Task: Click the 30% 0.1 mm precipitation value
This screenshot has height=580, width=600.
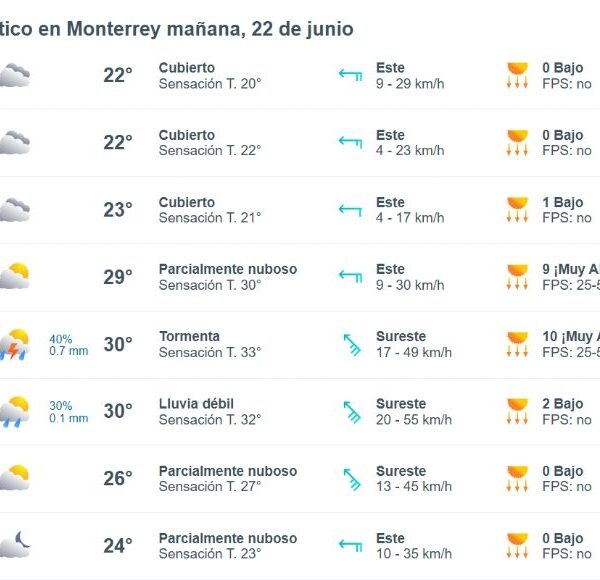Action: [68, 412]
